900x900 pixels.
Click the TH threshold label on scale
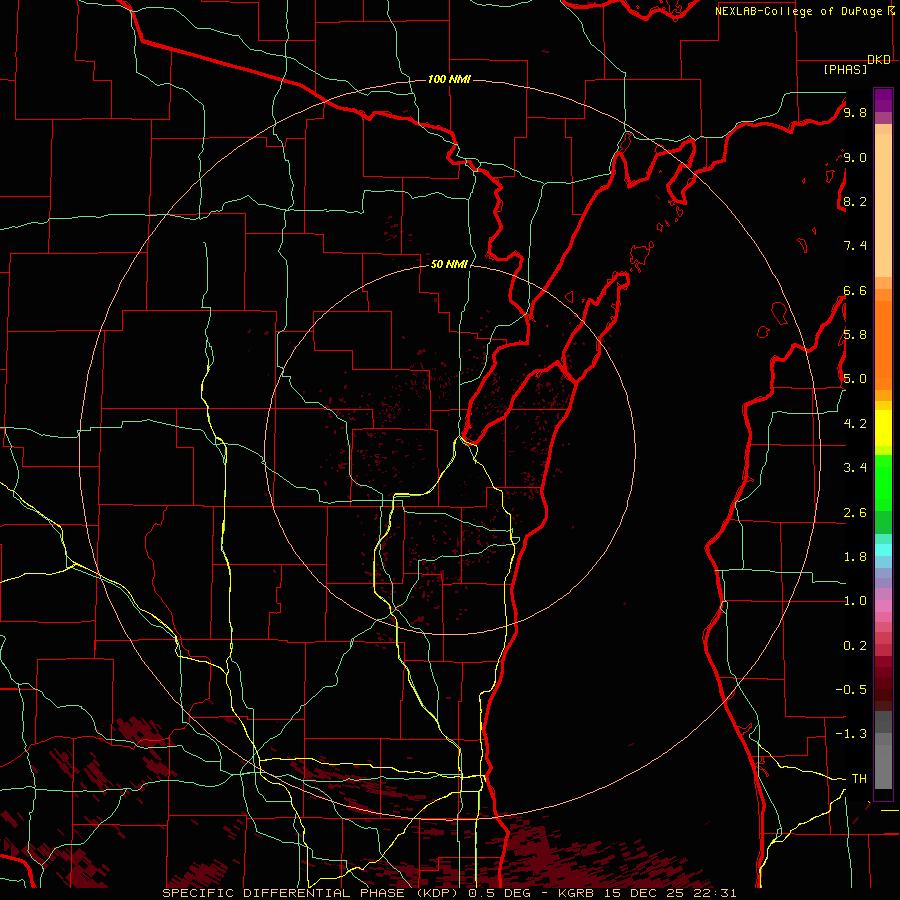(859, 779)
